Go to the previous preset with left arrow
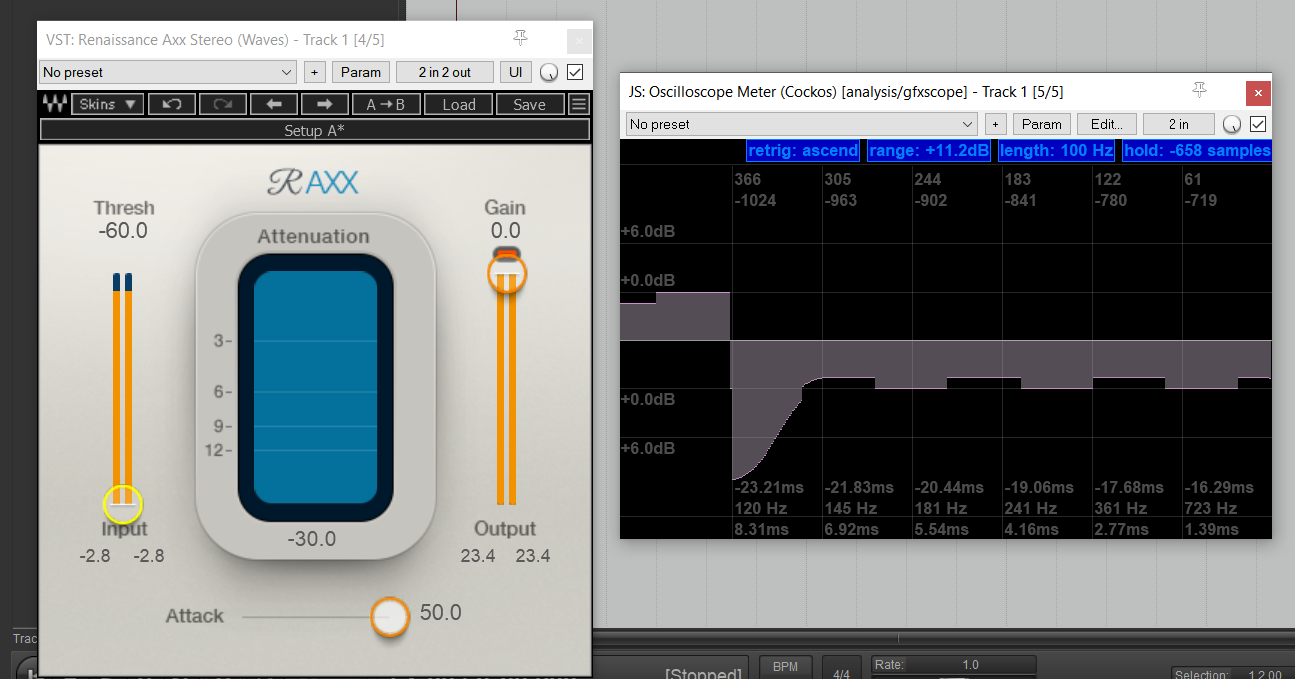Viewport: 1295px width, 679px height. (x=274, y=104)
